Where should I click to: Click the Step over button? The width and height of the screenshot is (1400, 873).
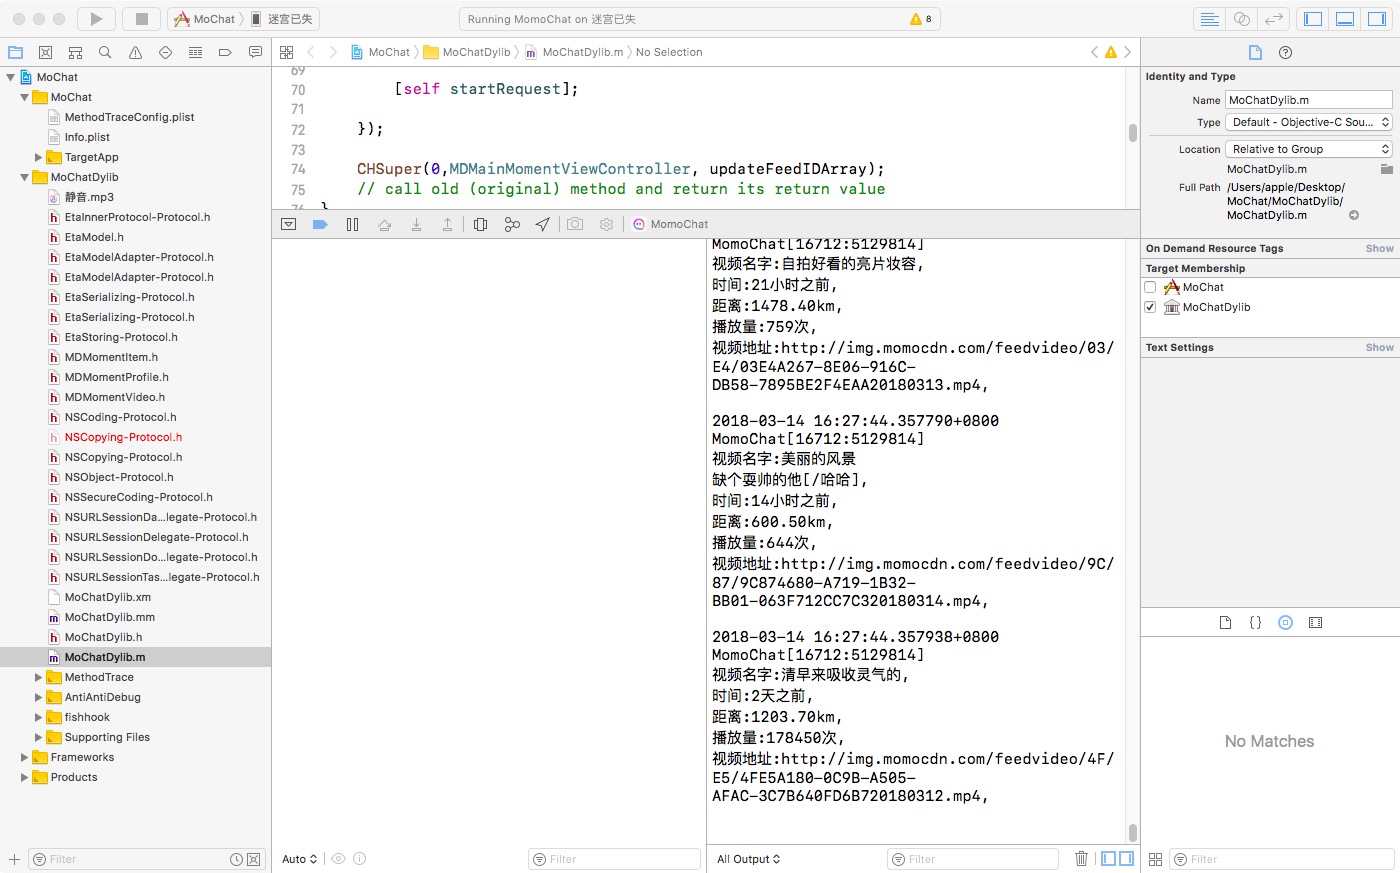point(384,224)
